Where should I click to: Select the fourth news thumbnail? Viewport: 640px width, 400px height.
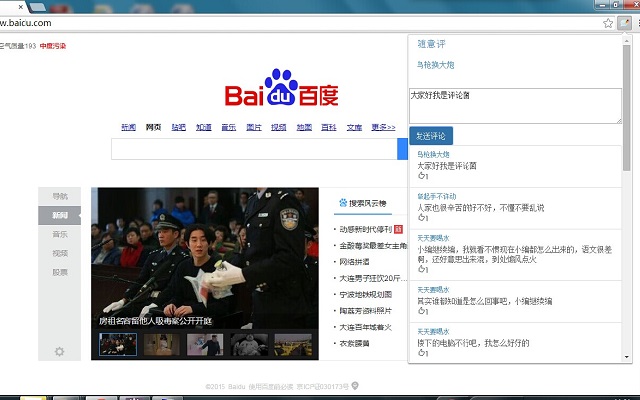coord(249,344)
